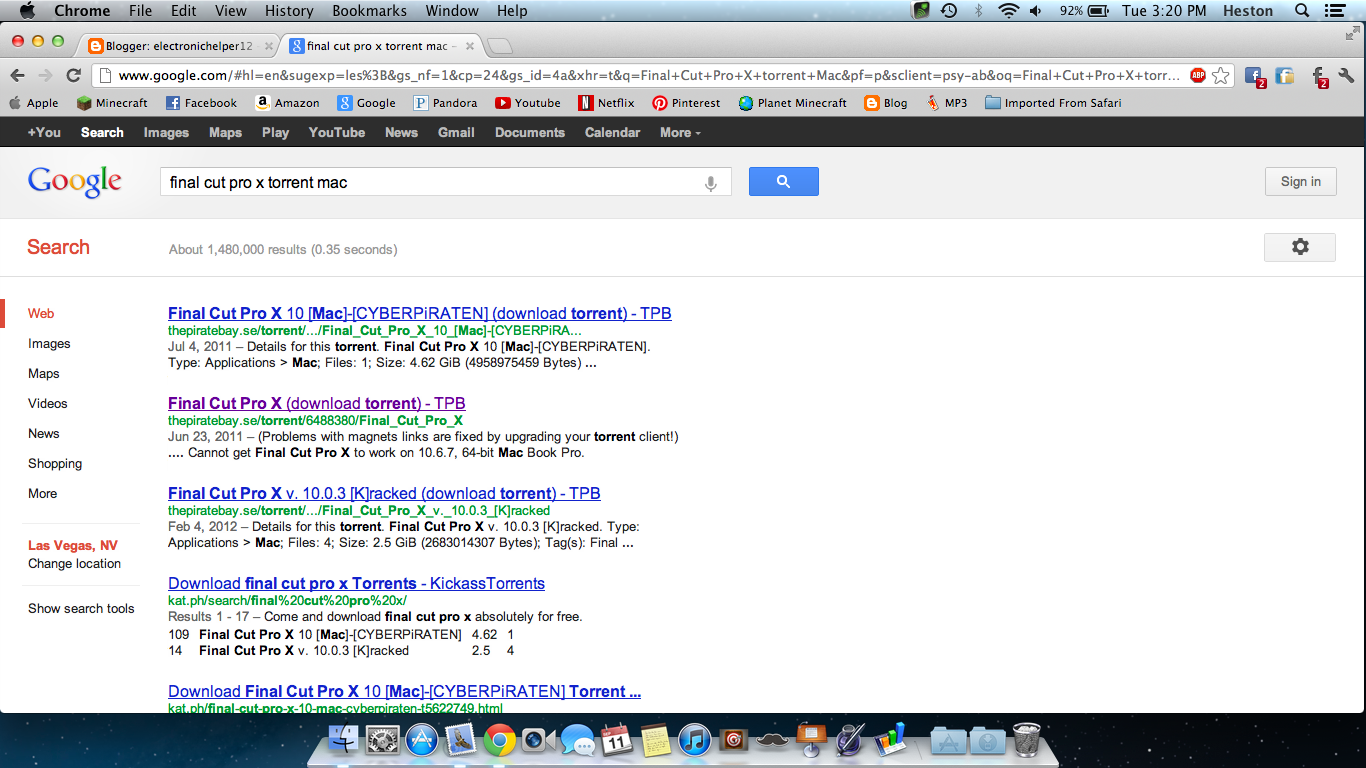Open the Planet Minecraft bookmark
The height and width of the screenshot is (768, 1366).
click(x=792, y=103)
